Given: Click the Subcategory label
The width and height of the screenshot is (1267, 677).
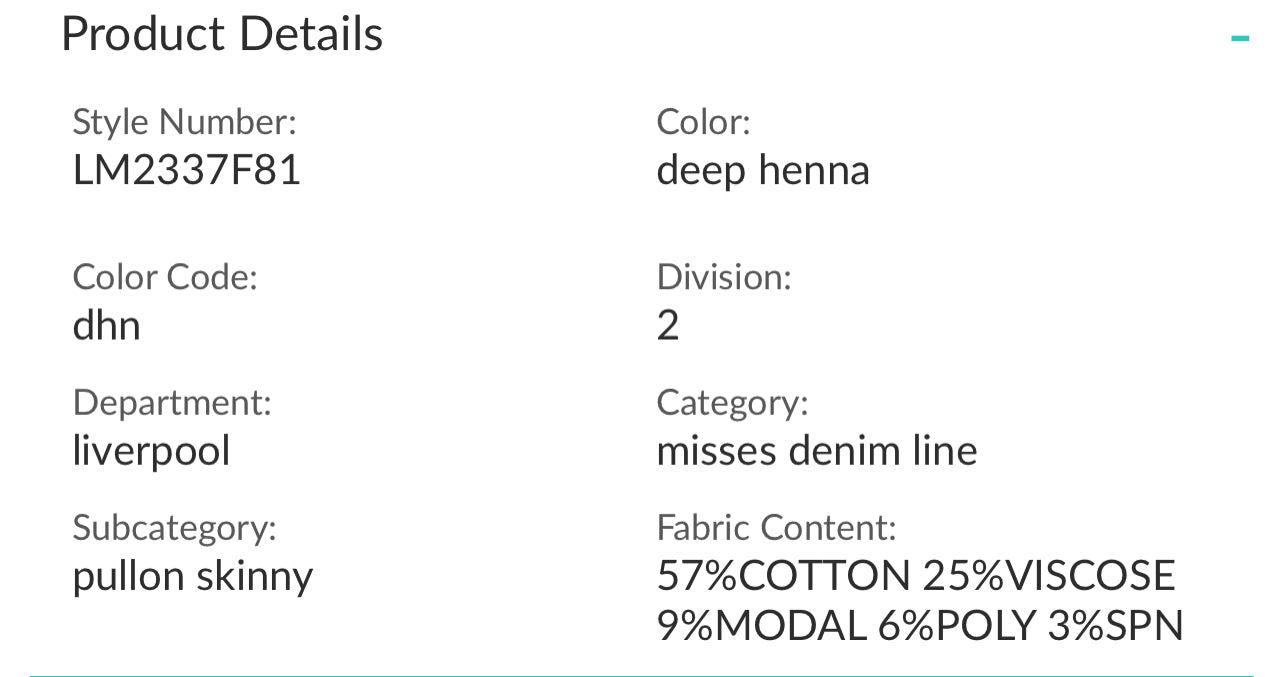Looking at the screenshot, I should pyautogui.click(x=174, y=527).
